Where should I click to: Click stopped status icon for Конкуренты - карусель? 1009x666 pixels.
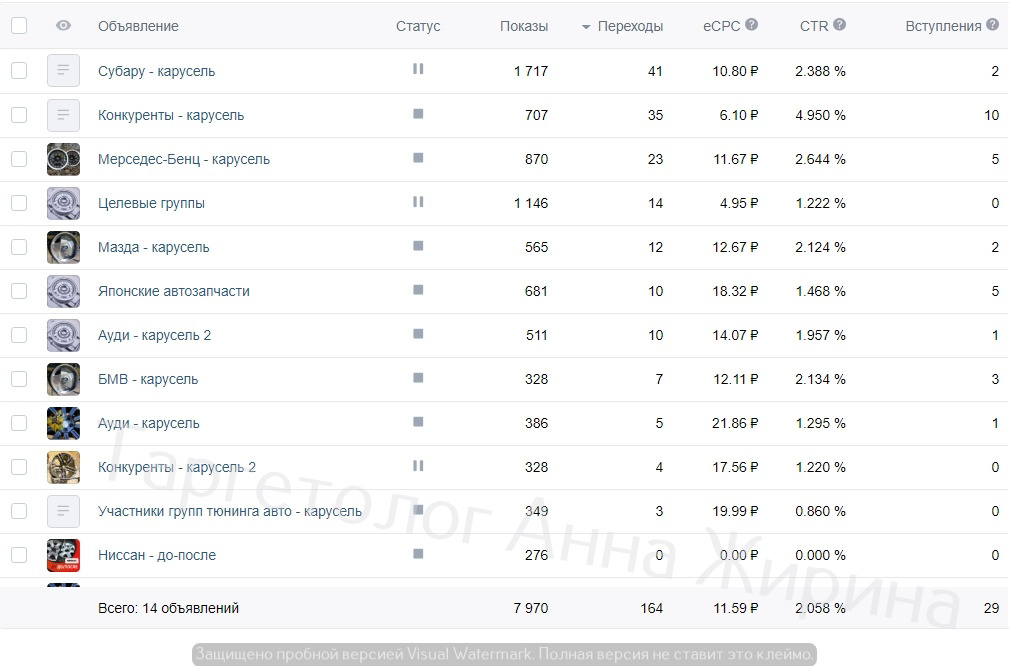pyautogui.click(x=418, y=114)
